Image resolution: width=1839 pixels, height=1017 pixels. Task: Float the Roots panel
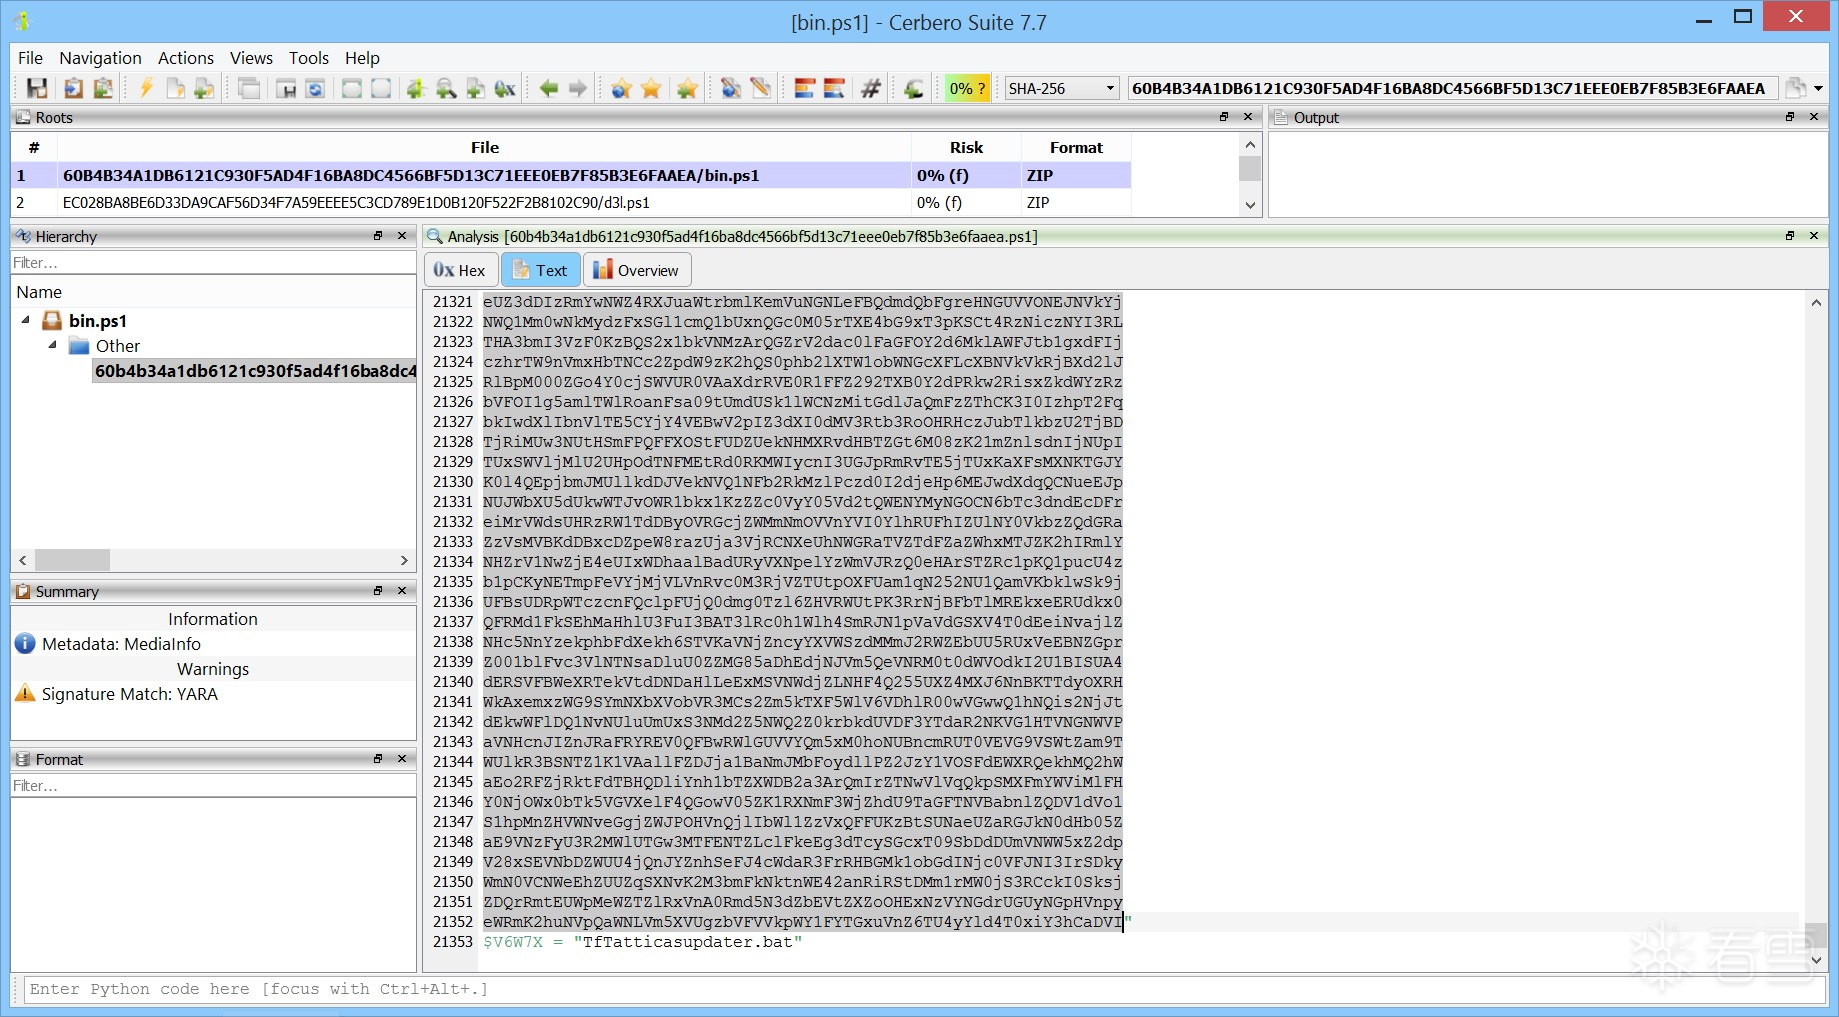[x=1224, y=117]
